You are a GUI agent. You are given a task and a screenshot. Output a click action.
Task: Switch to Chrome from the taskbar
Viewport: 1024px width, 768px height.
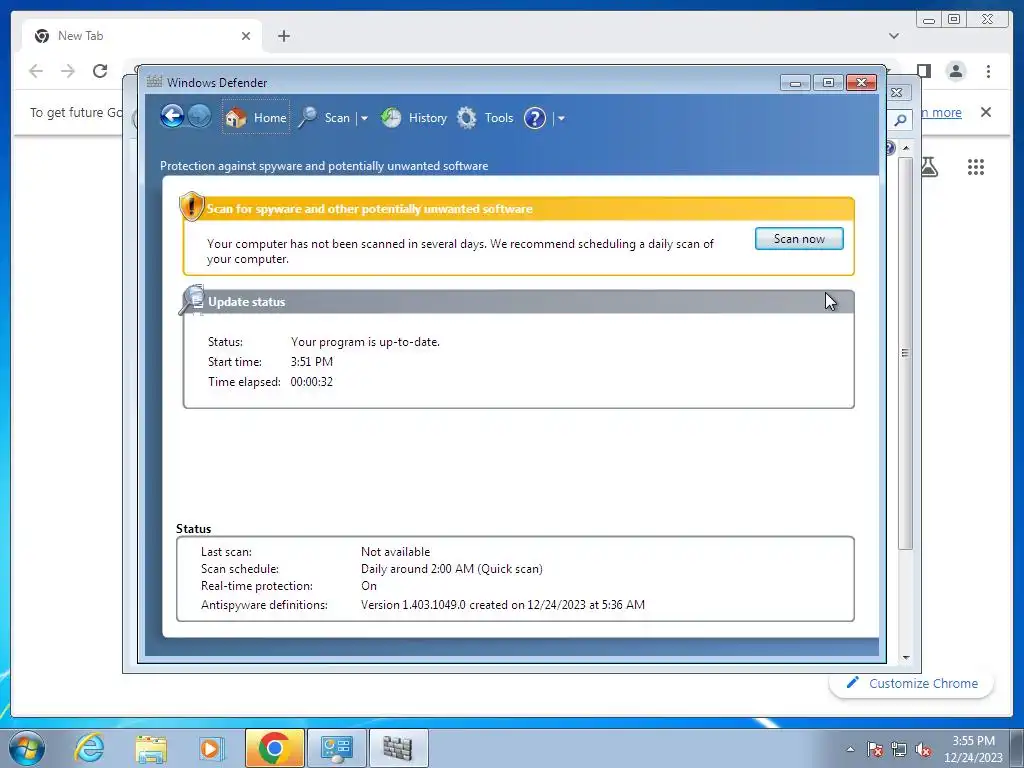[274, 748]
